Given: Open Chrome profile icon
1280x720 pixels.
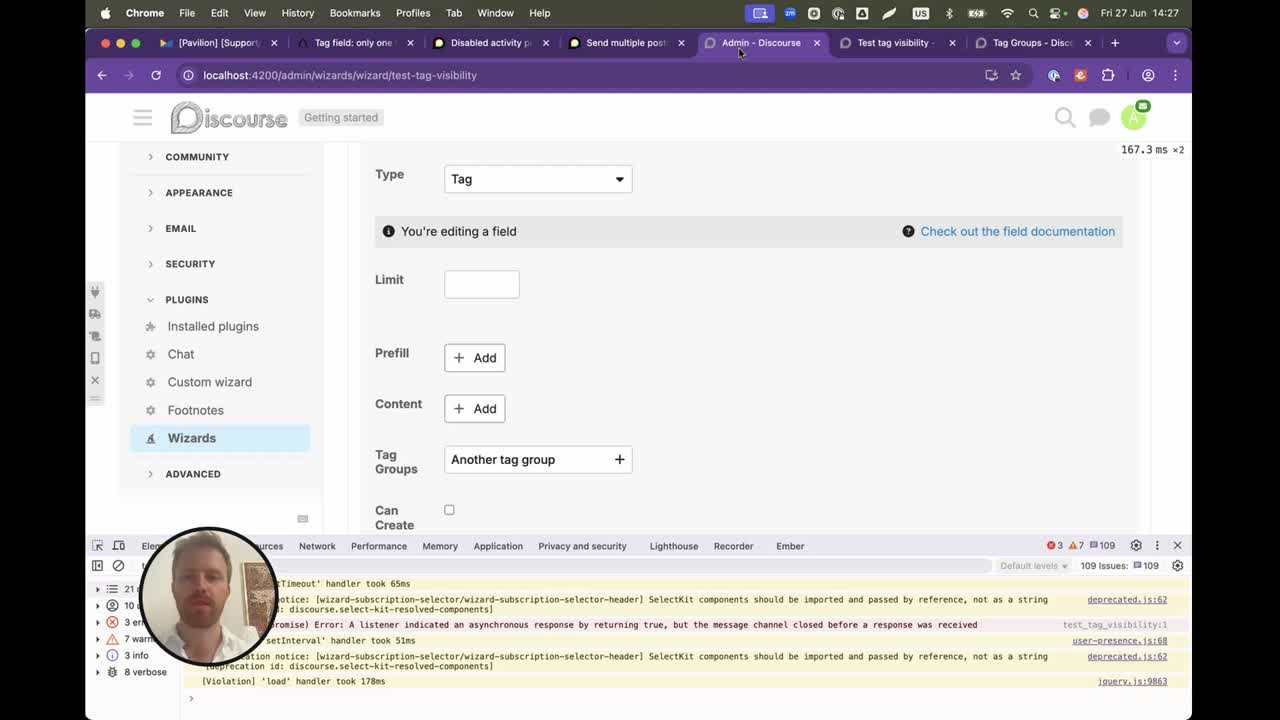Looking at the screenshot, I should (1148, 75).
